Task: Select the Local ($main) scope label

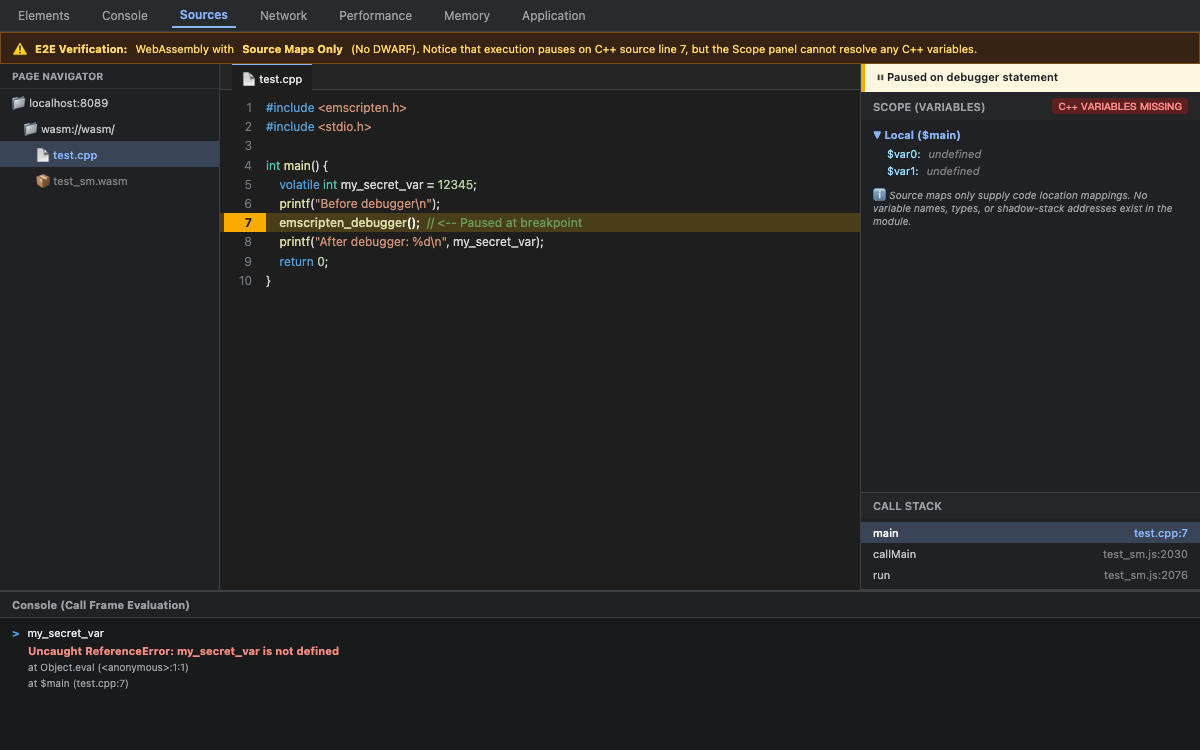Action: (922, 135)
